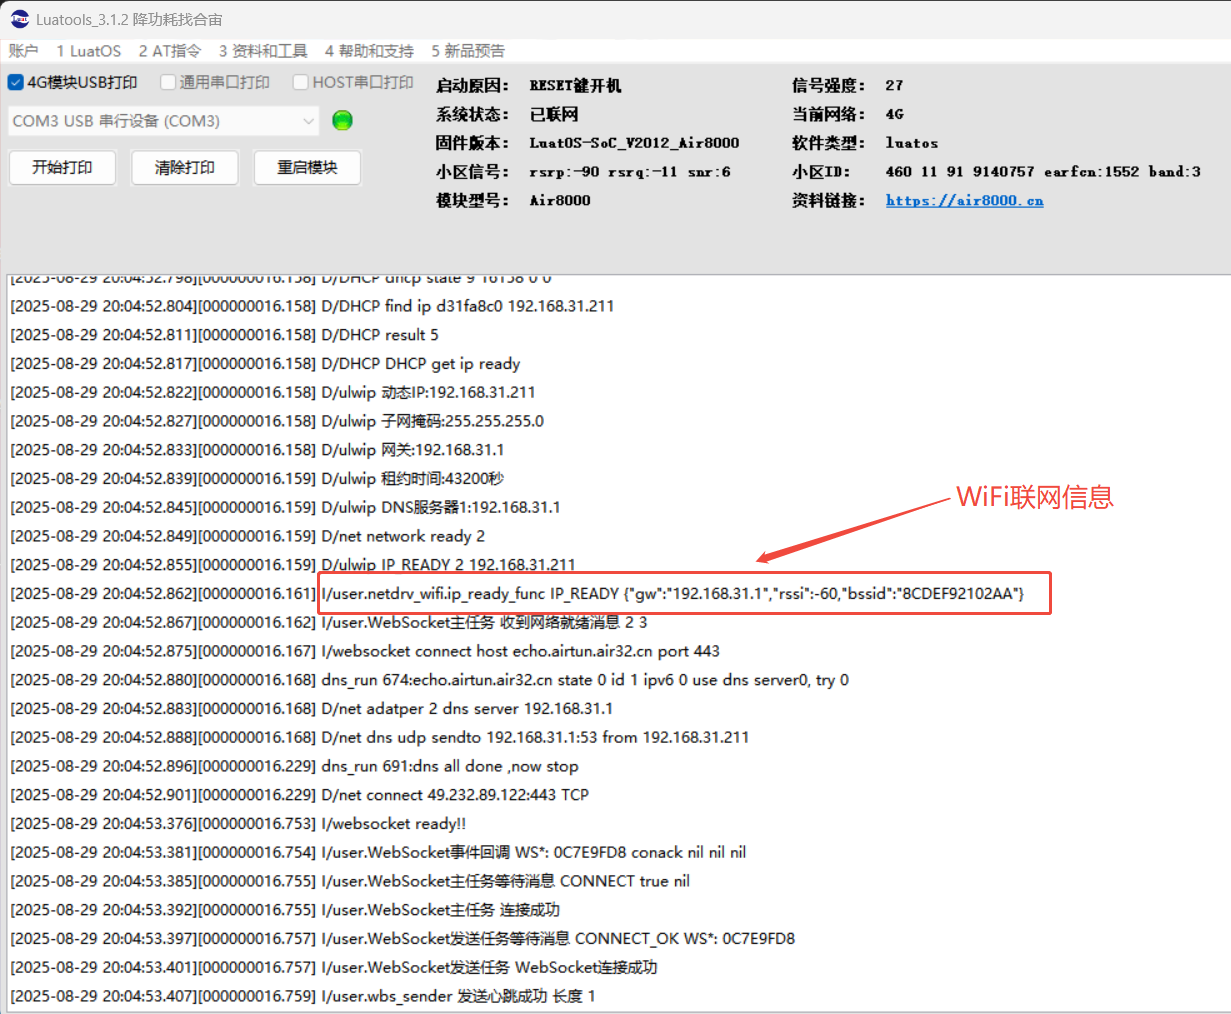1231x1014 pixels.
Task: Click log line websocket connect host echo.airtun.air32.cn
Action: [365, 651]
